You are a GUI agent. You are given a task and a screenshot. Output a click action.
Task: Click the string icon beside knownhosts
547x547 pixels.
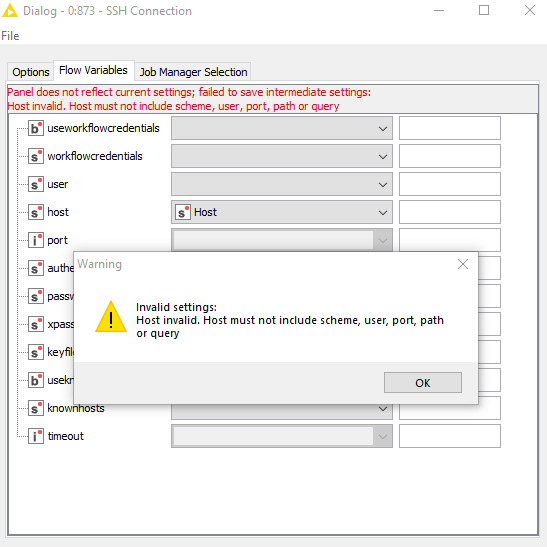point(36,408)
